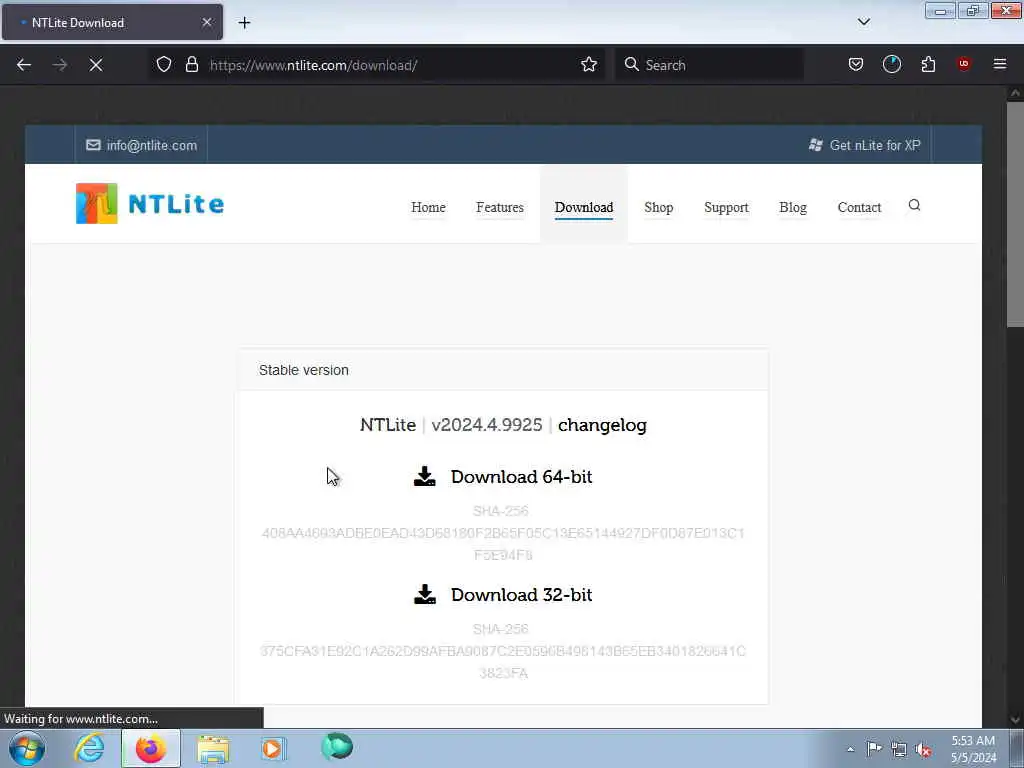Open the Features menu item
The height and width of the screenshot is (768, 1024).
[500, 207]
